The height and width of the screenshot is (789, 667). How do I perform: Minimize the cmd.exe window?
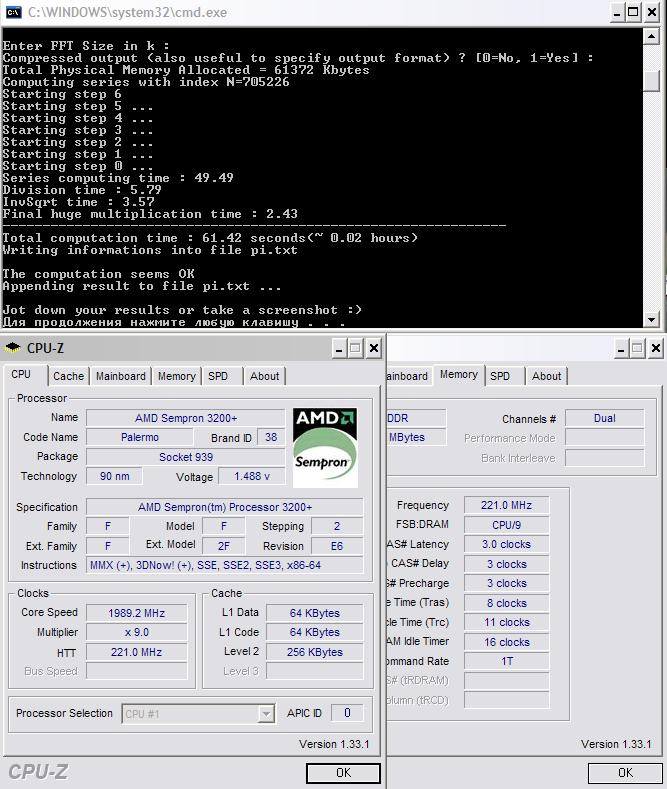(618, 12)
